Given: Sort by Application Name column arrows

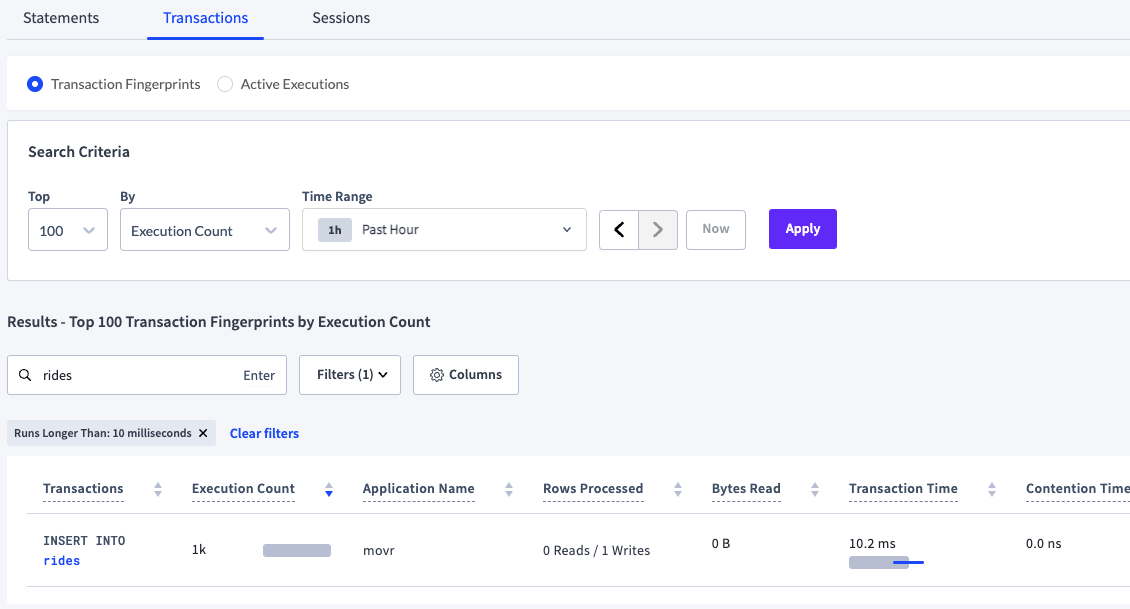Looking at the screenshot, I should pos(509,490).
